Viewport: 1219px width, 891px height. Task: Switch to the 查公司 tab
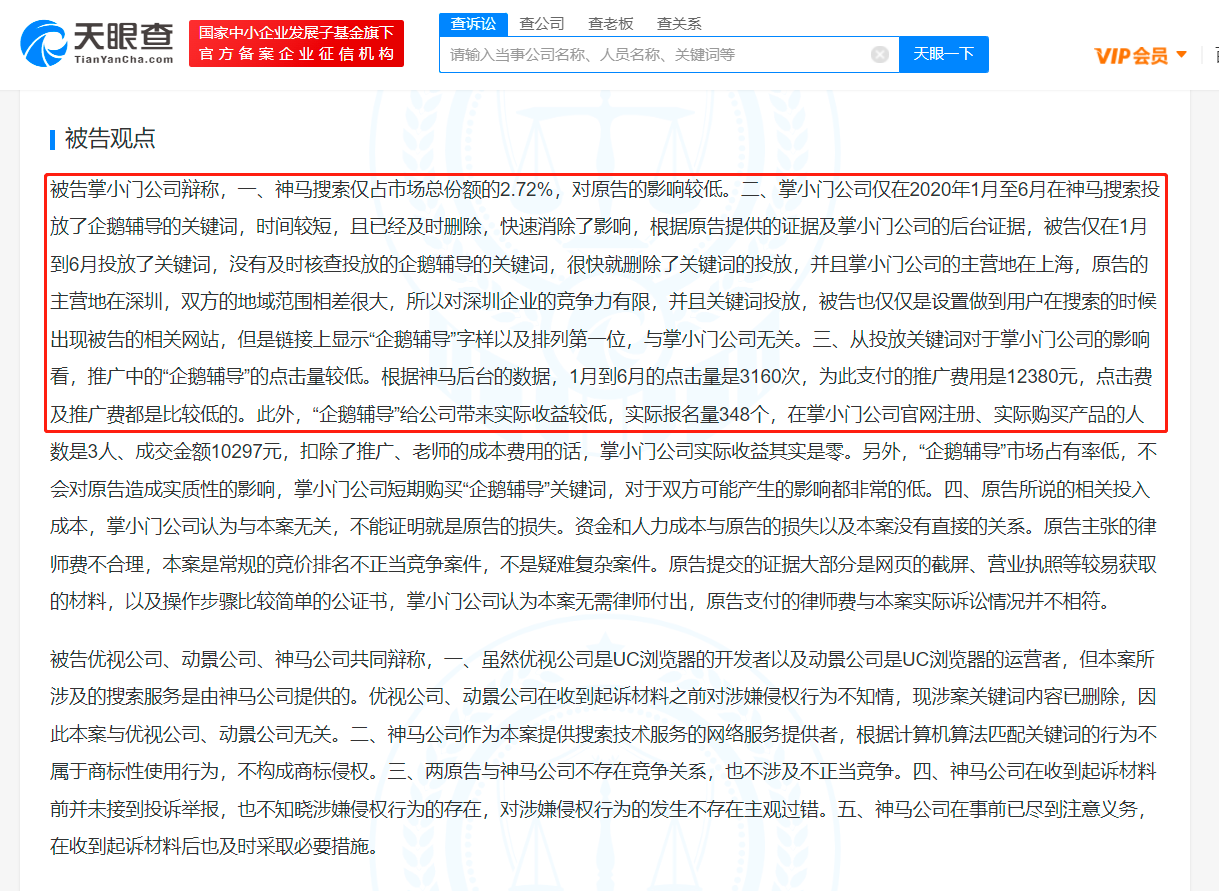coord(542,23)
